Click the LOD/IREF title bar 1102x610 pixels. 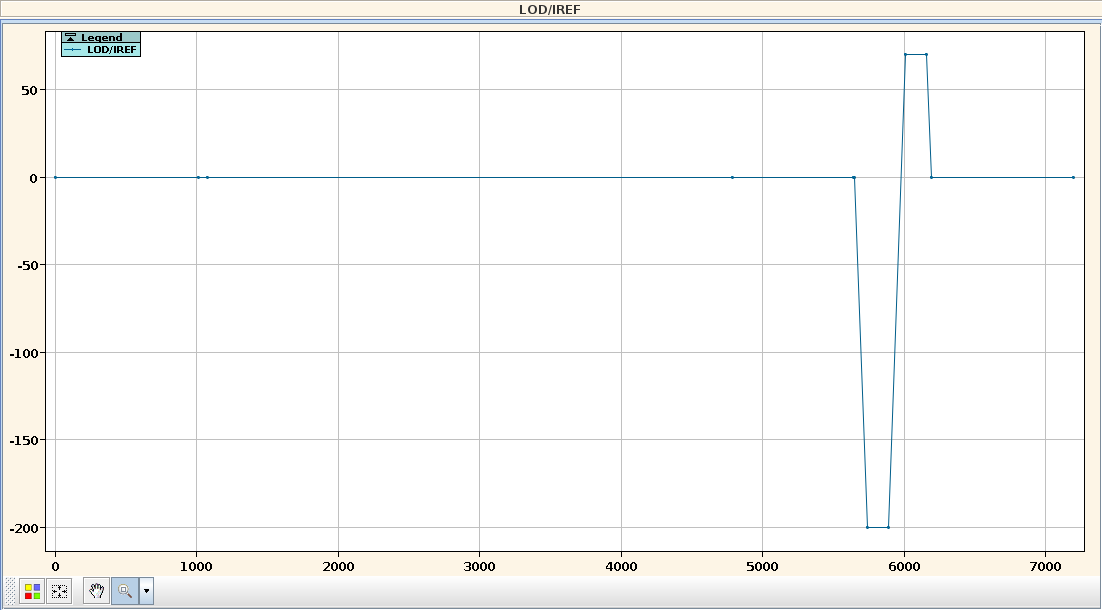[550, 9]
